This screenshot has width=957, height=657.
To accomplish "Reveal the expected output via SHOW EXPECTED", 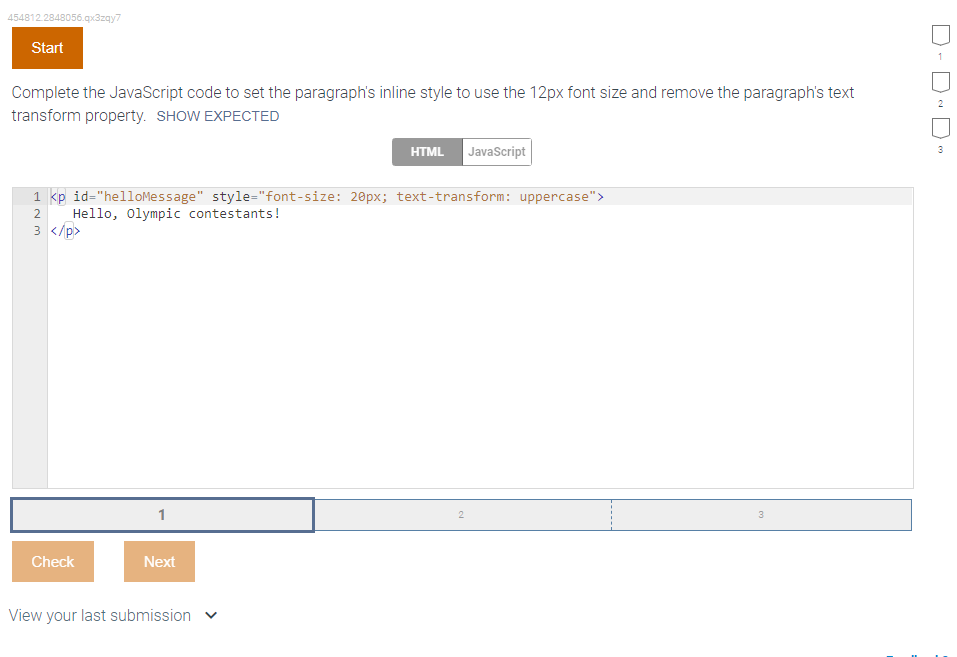I will click(x=217, y=115).
